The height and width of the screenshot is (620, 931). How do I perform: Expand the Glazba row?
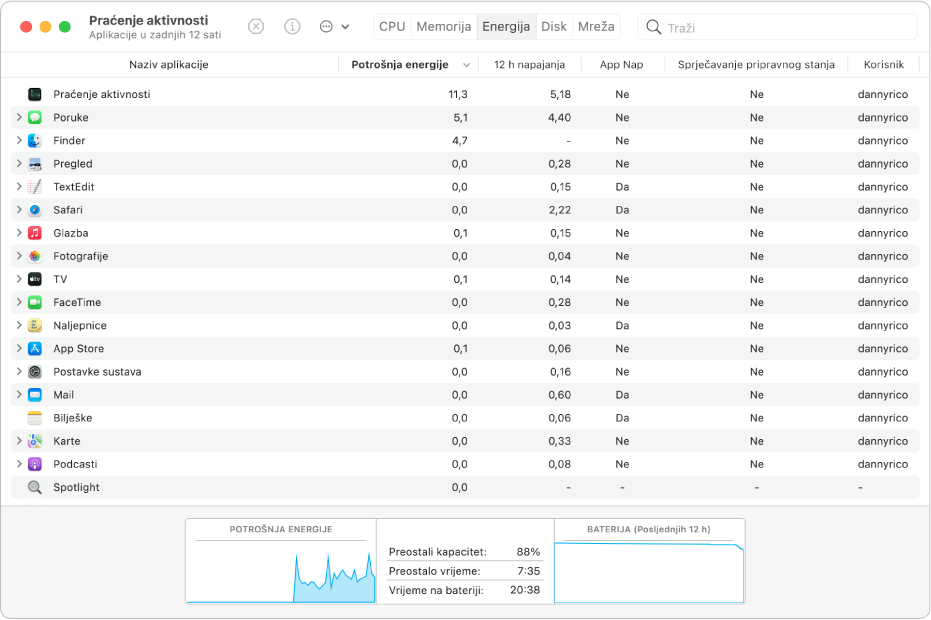(19, 233)
